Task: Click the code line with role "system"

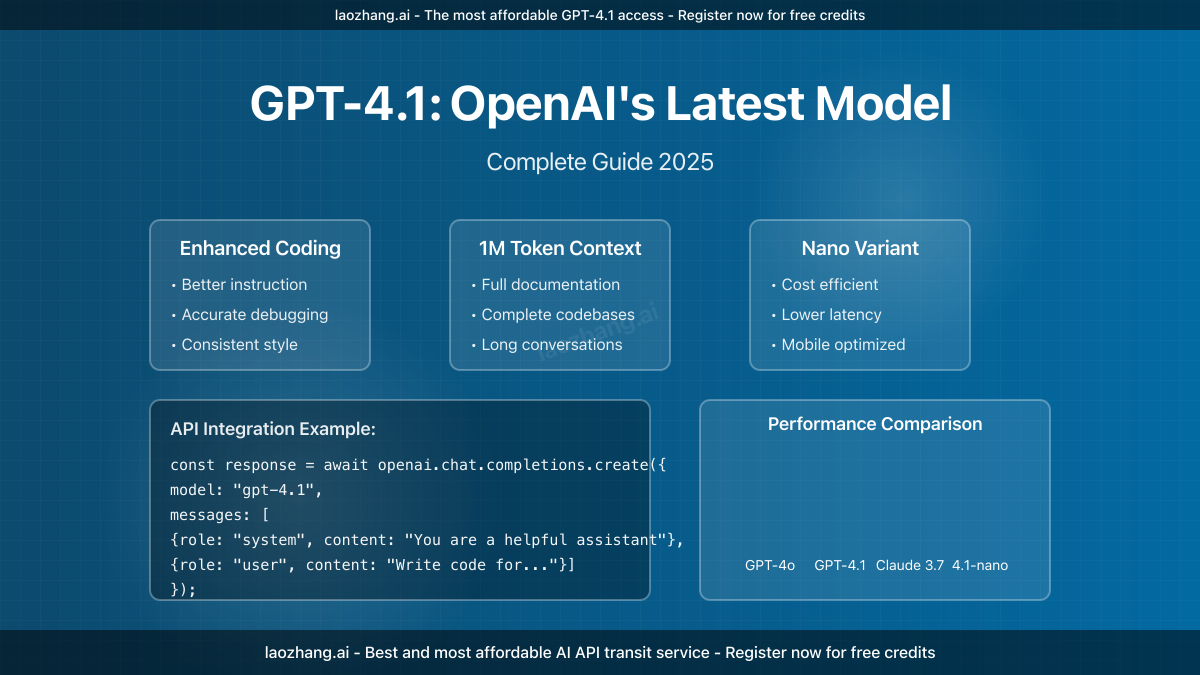Action: (x=427, y=540)
